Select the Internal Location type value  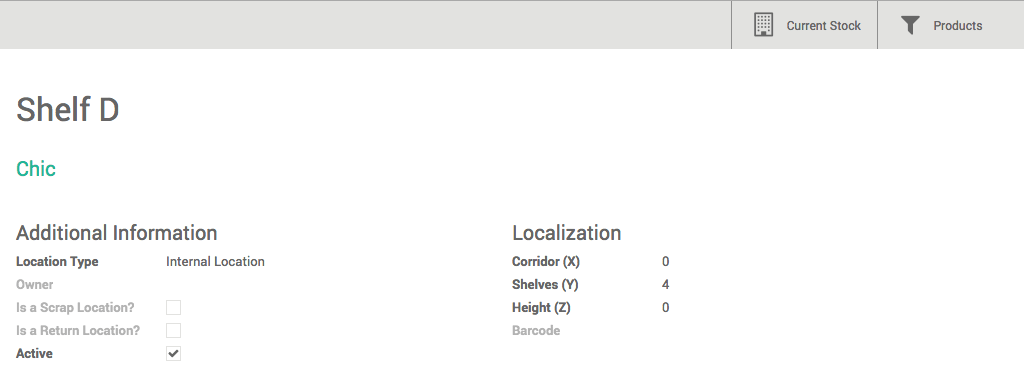pyautogui.click(x=216, y=262)
